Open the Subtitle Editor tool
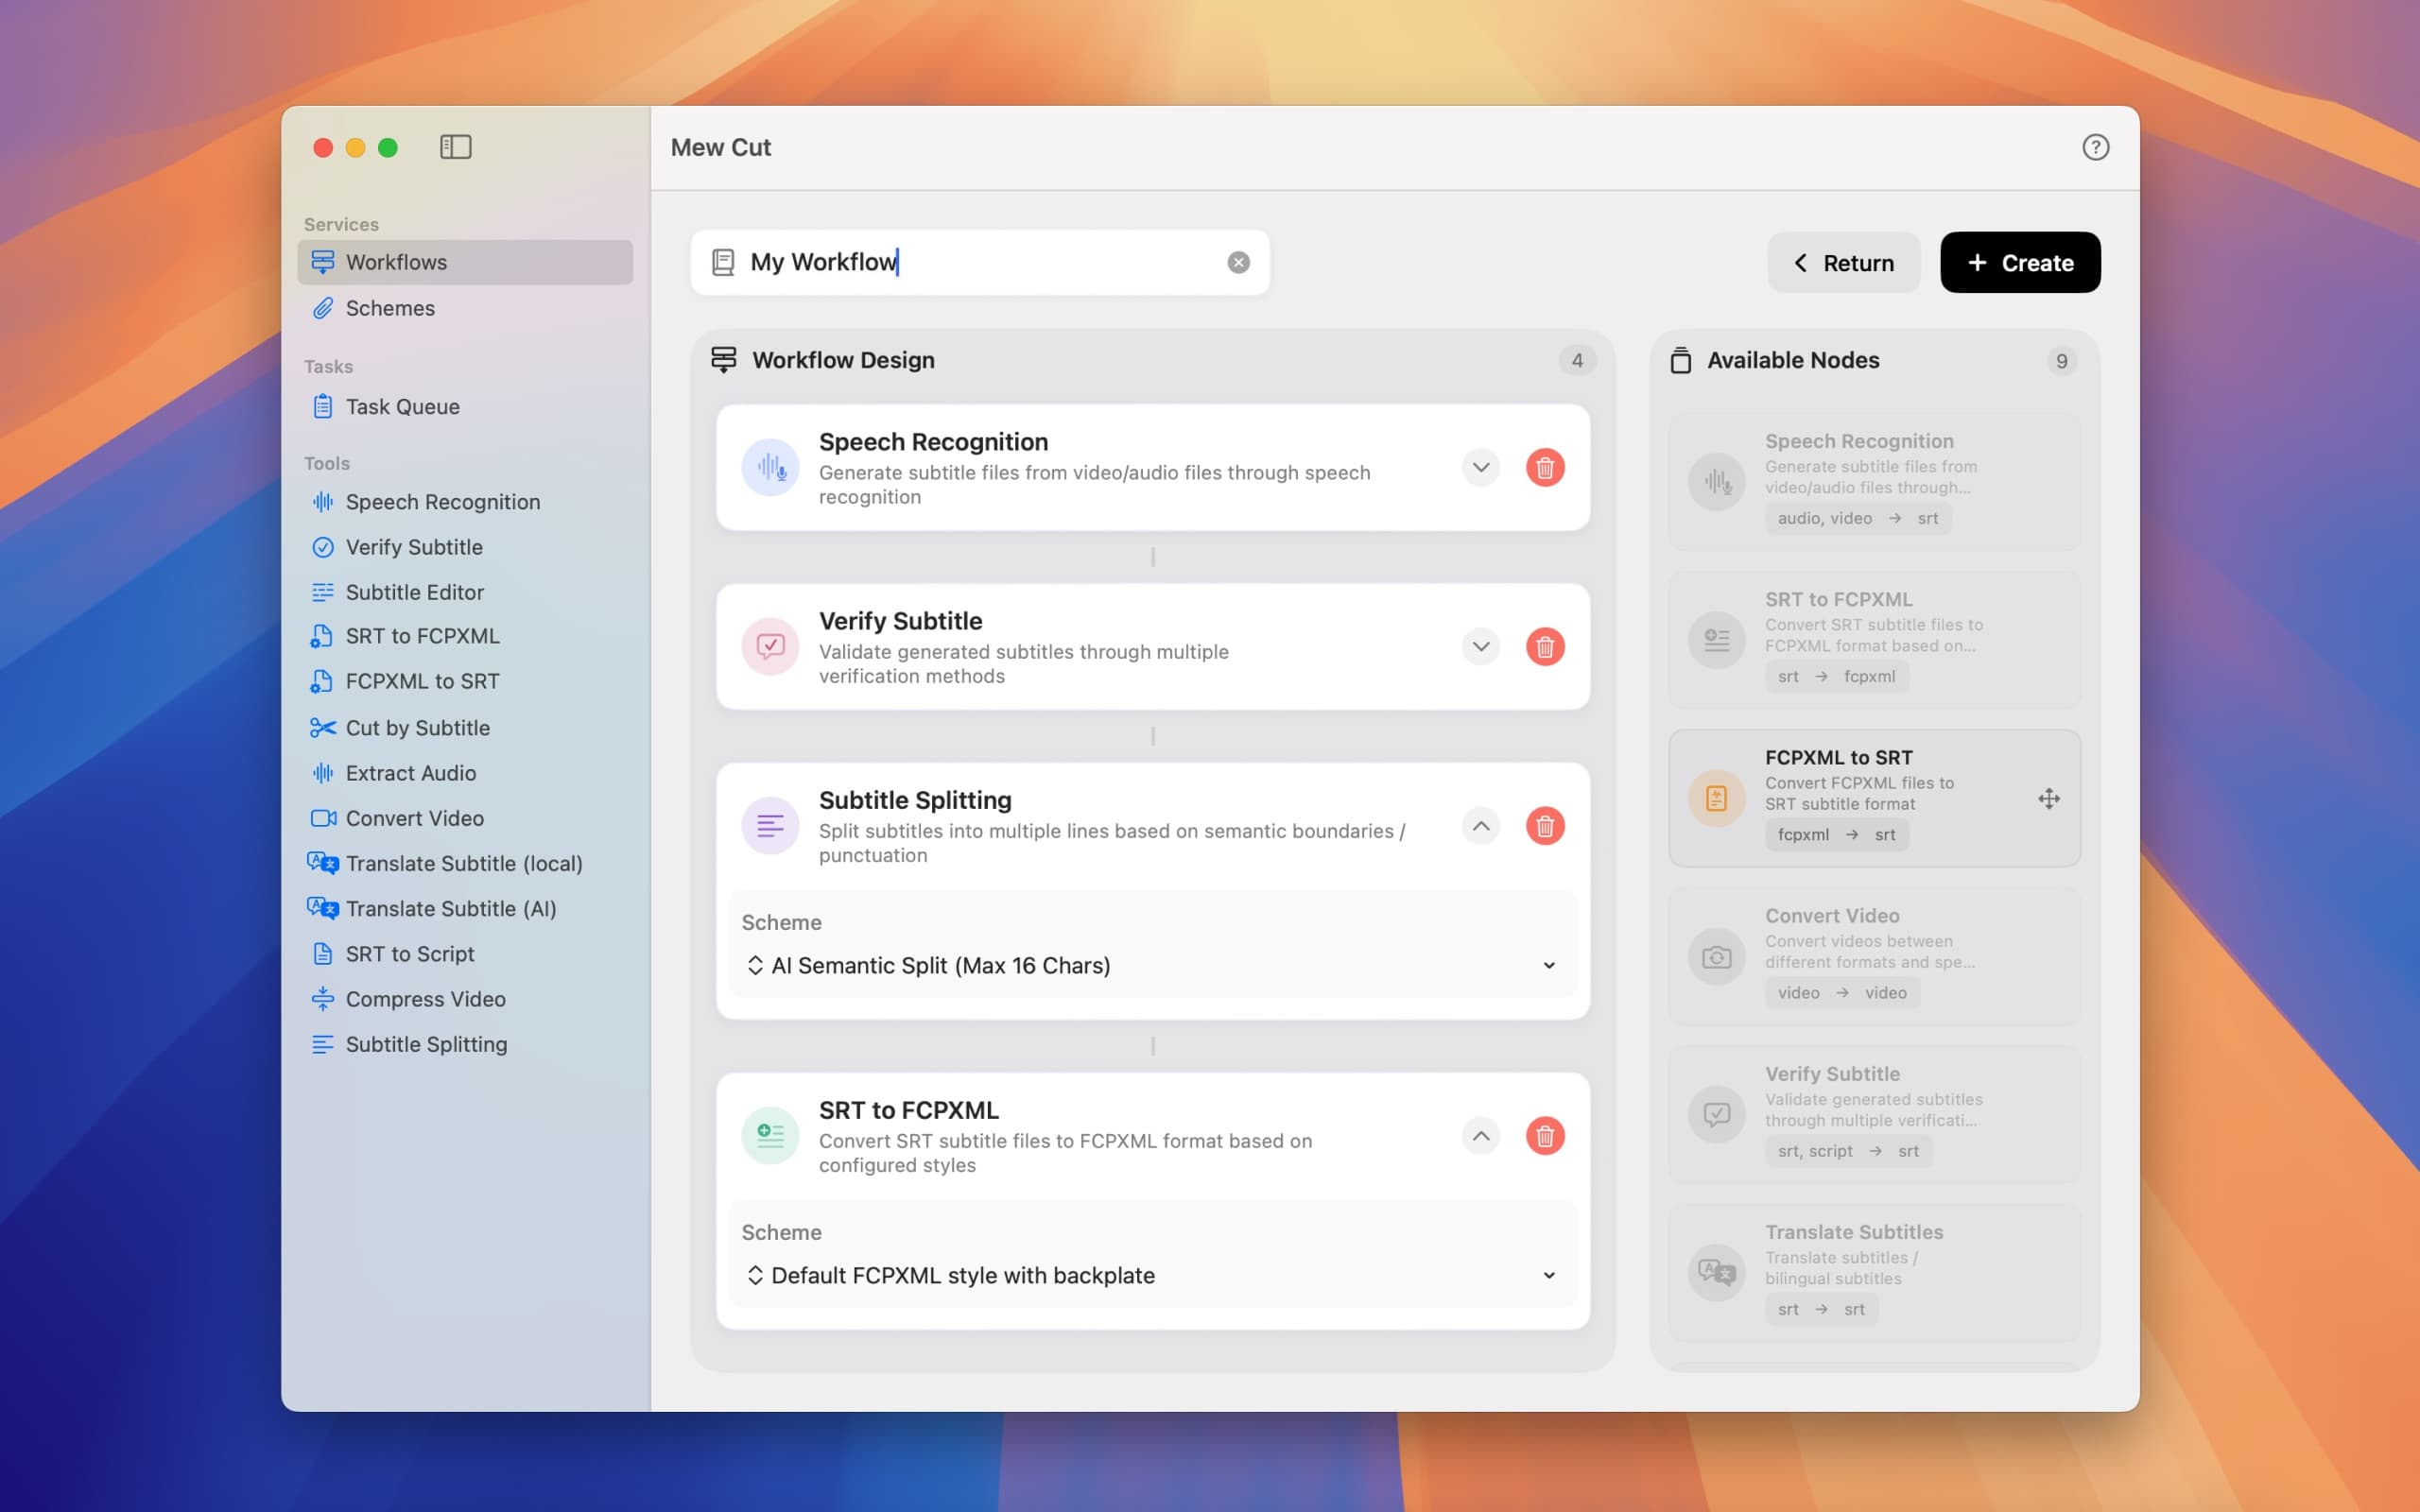Viewport: 2420px width, 1512px height. tap(414, 592)
